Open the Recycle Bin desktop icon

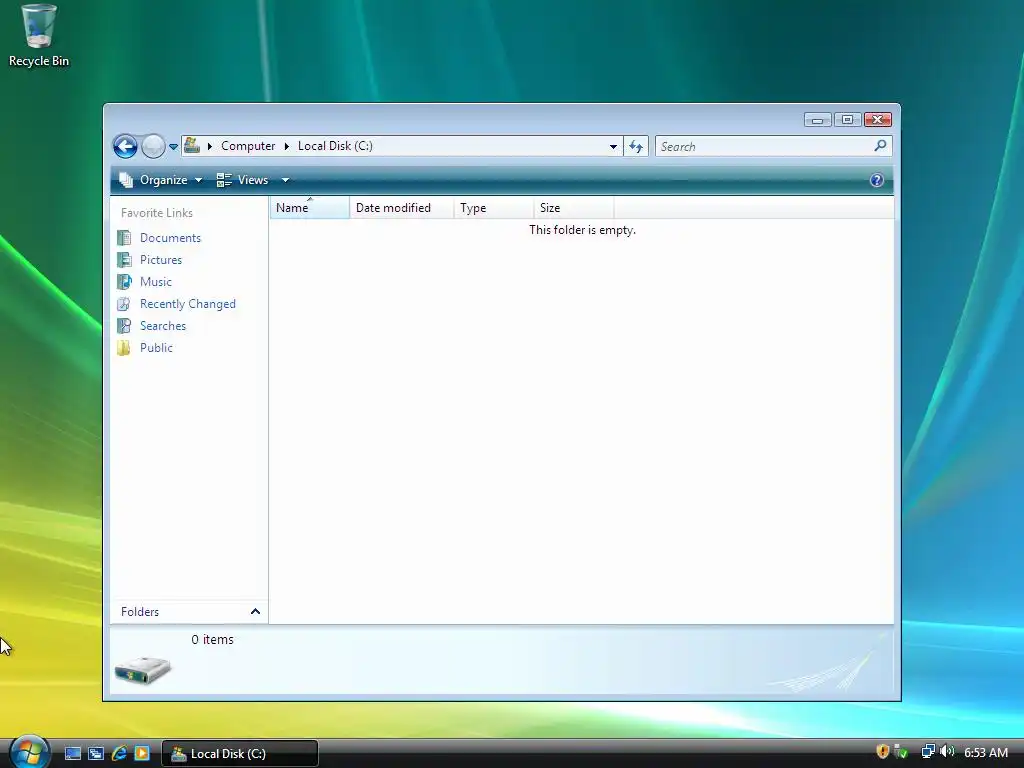click(39, 35)
